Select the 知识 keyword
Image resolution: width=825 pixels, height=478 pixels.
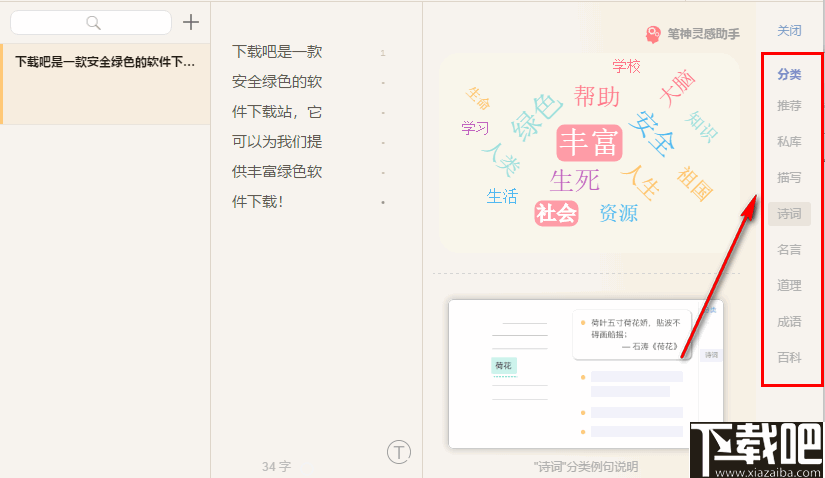[x=701, y=126]
